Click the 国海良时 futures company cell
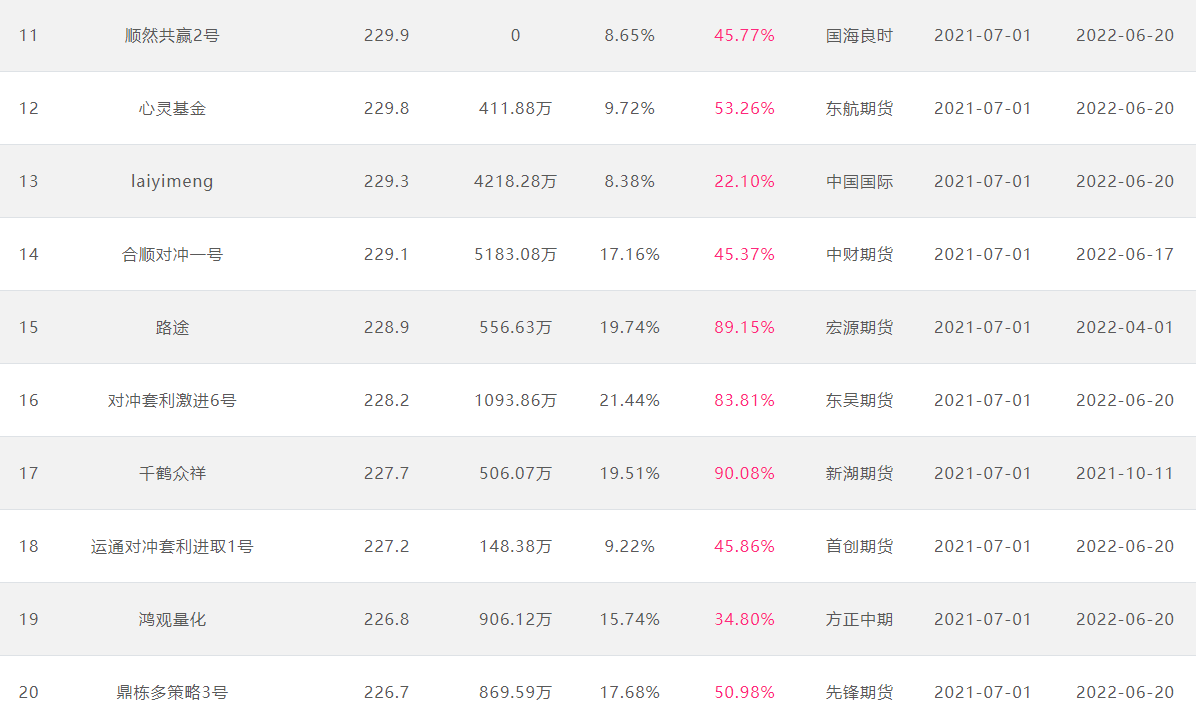The image size is (1196, 724). click(859, 36)
